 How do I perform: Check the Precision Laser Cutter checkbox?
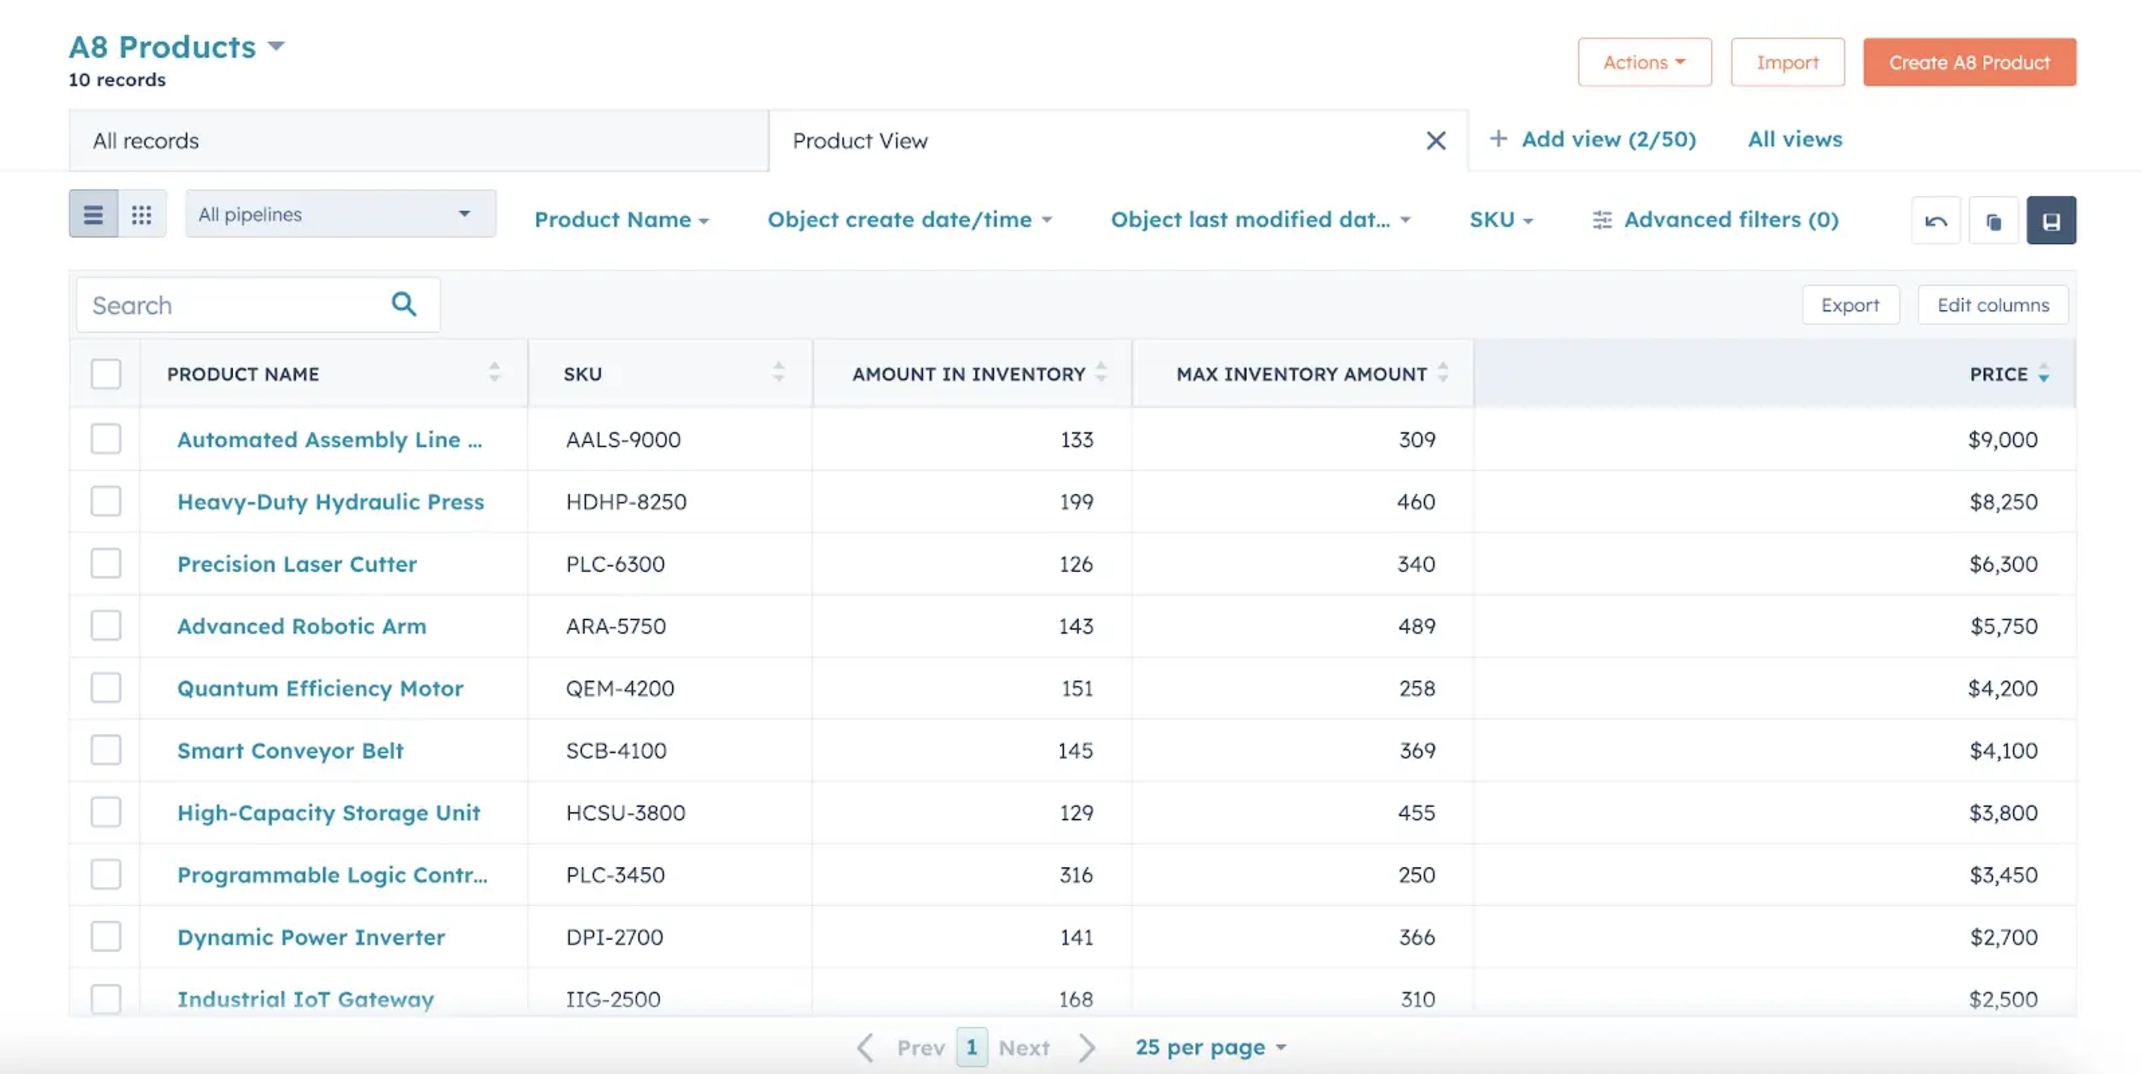tap(106, 563)
